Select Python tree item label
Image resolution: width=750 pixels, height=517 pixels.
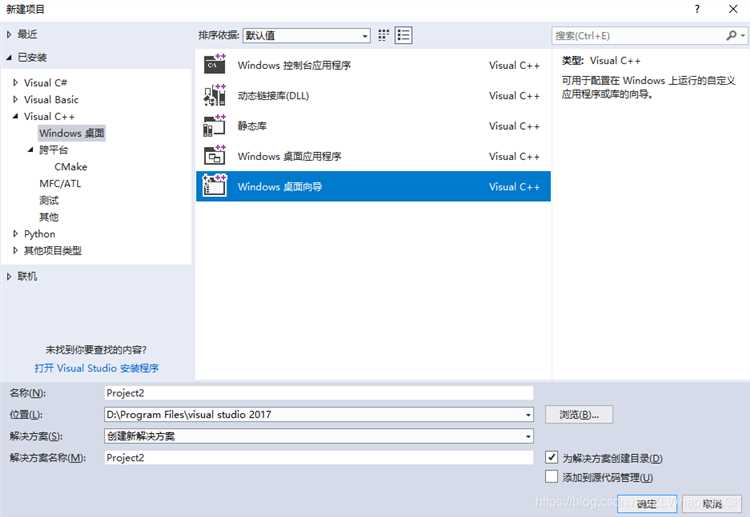(x=40, y=234)
